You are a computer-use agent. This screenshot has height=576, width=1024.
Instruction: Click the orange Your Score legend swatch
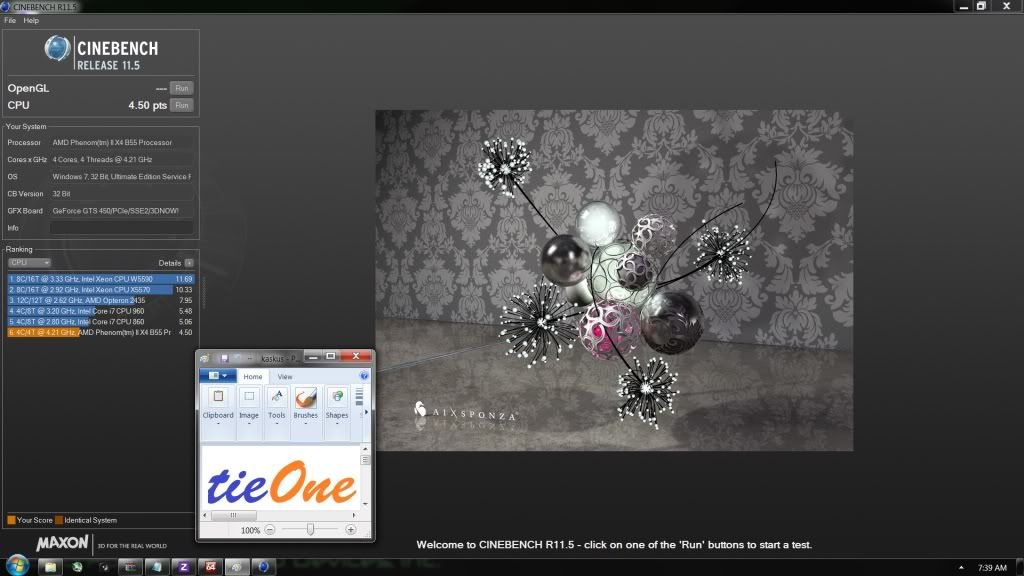click(x=11, y=520)
